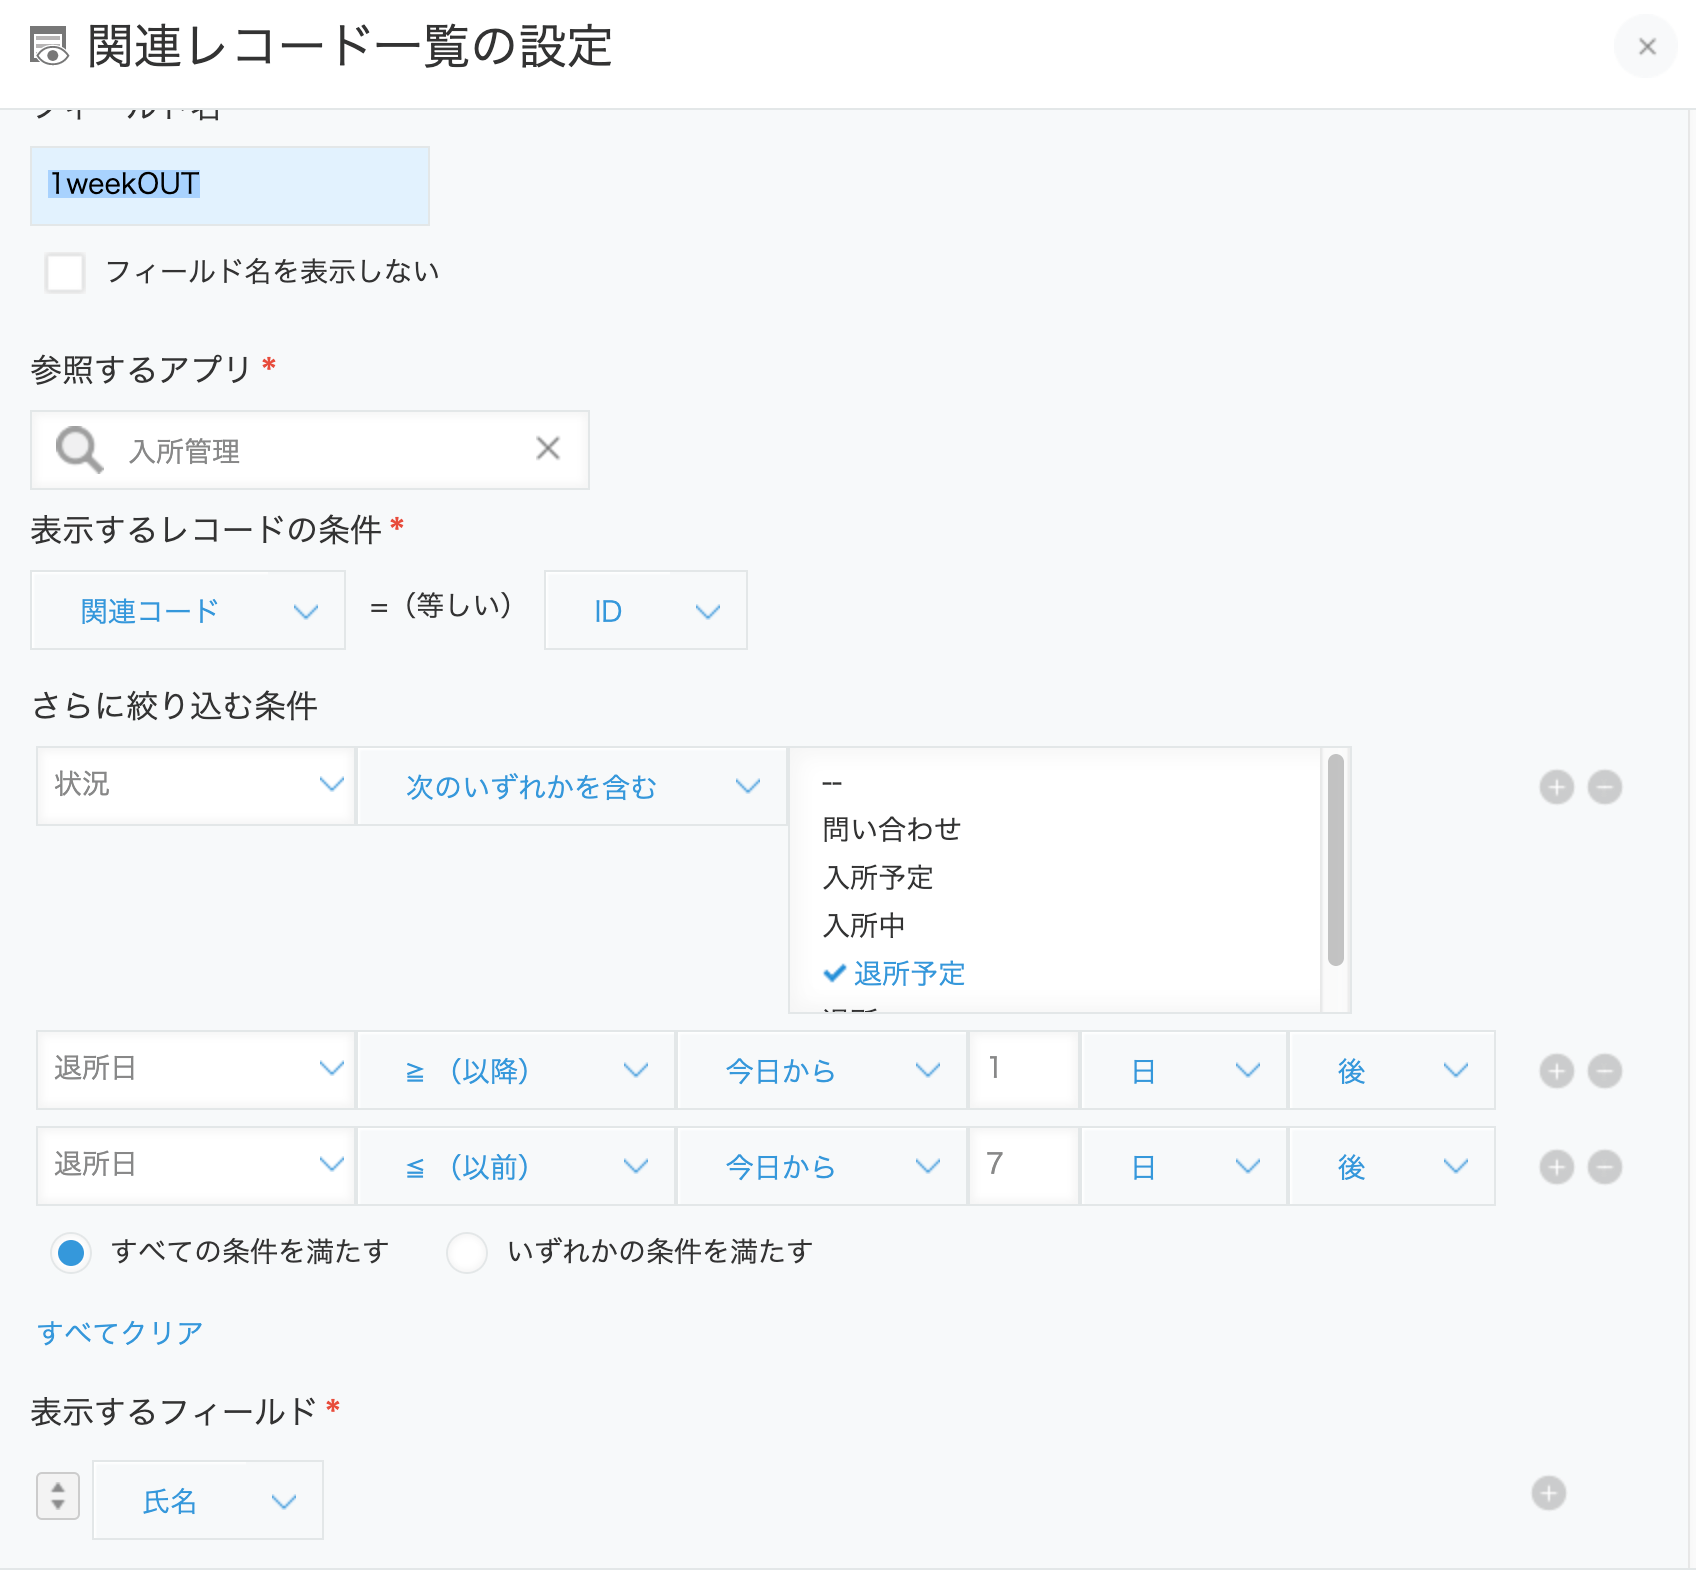Add another display field with plus icon
1696x1570 pixels.
pos(1548,1493)
